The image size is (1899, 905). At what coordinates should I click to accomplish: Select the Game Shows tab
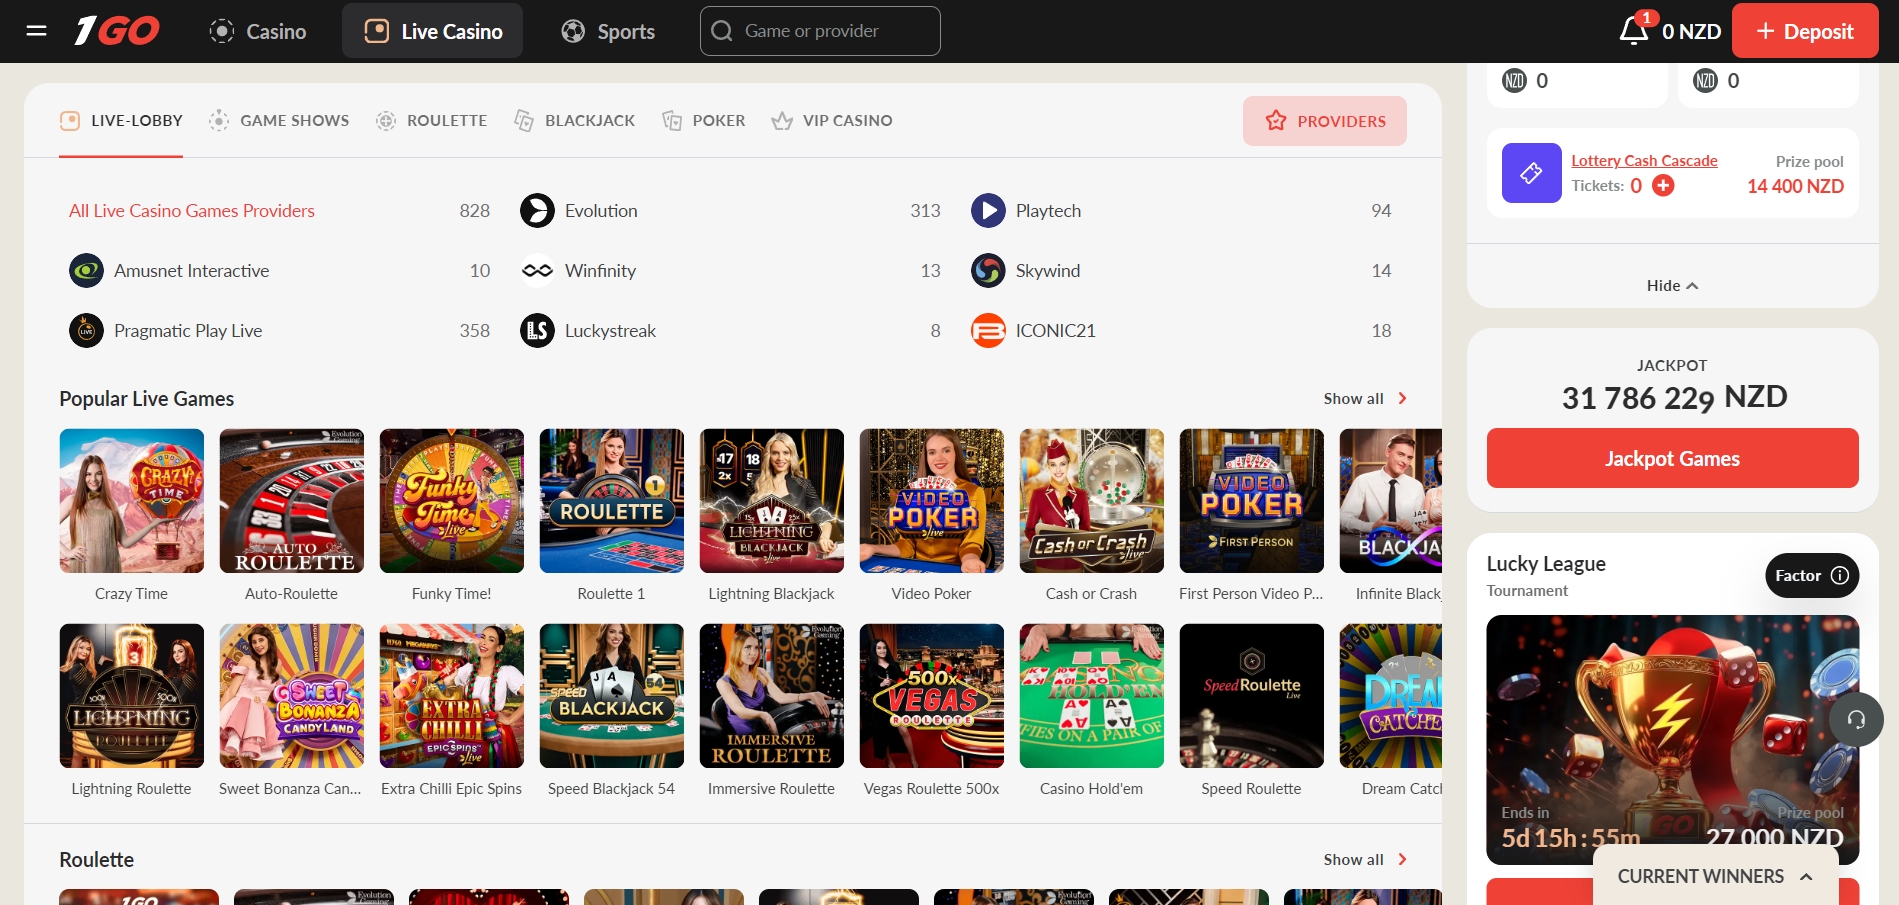(279, 121)
